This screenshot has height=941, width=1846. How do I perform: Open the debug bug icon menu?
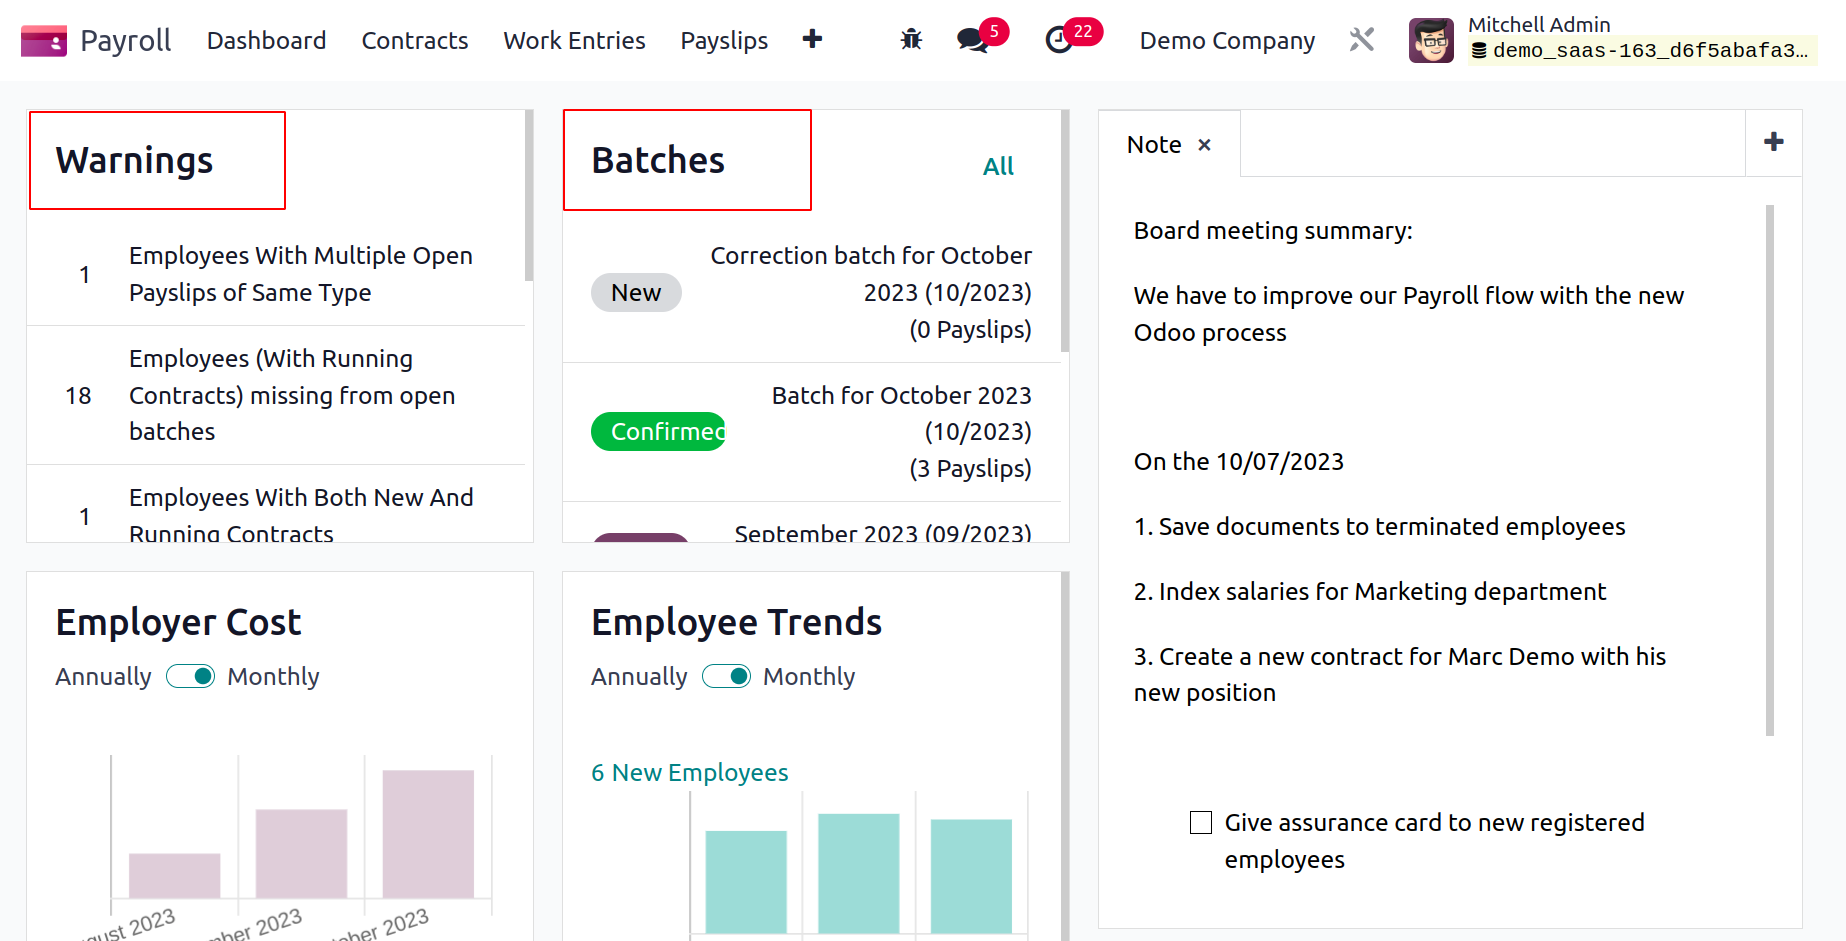(x=911, y=40)
